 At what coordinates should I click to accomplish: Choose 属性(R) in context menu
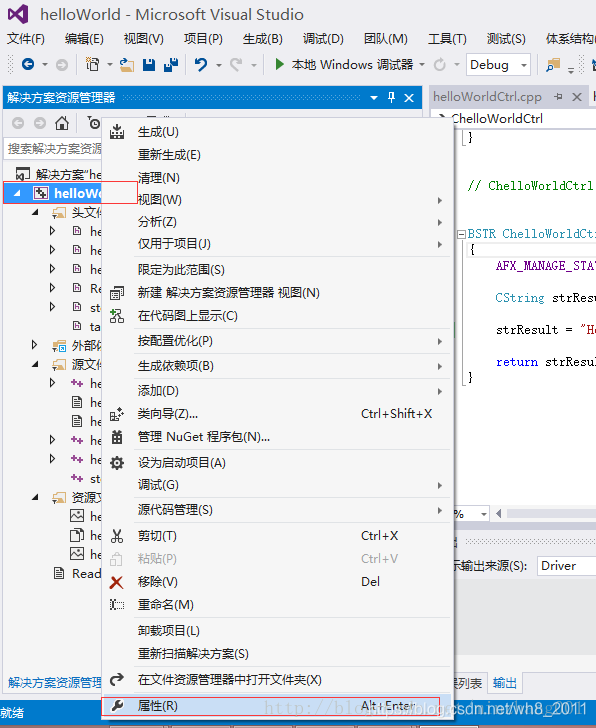click(277, 706)
